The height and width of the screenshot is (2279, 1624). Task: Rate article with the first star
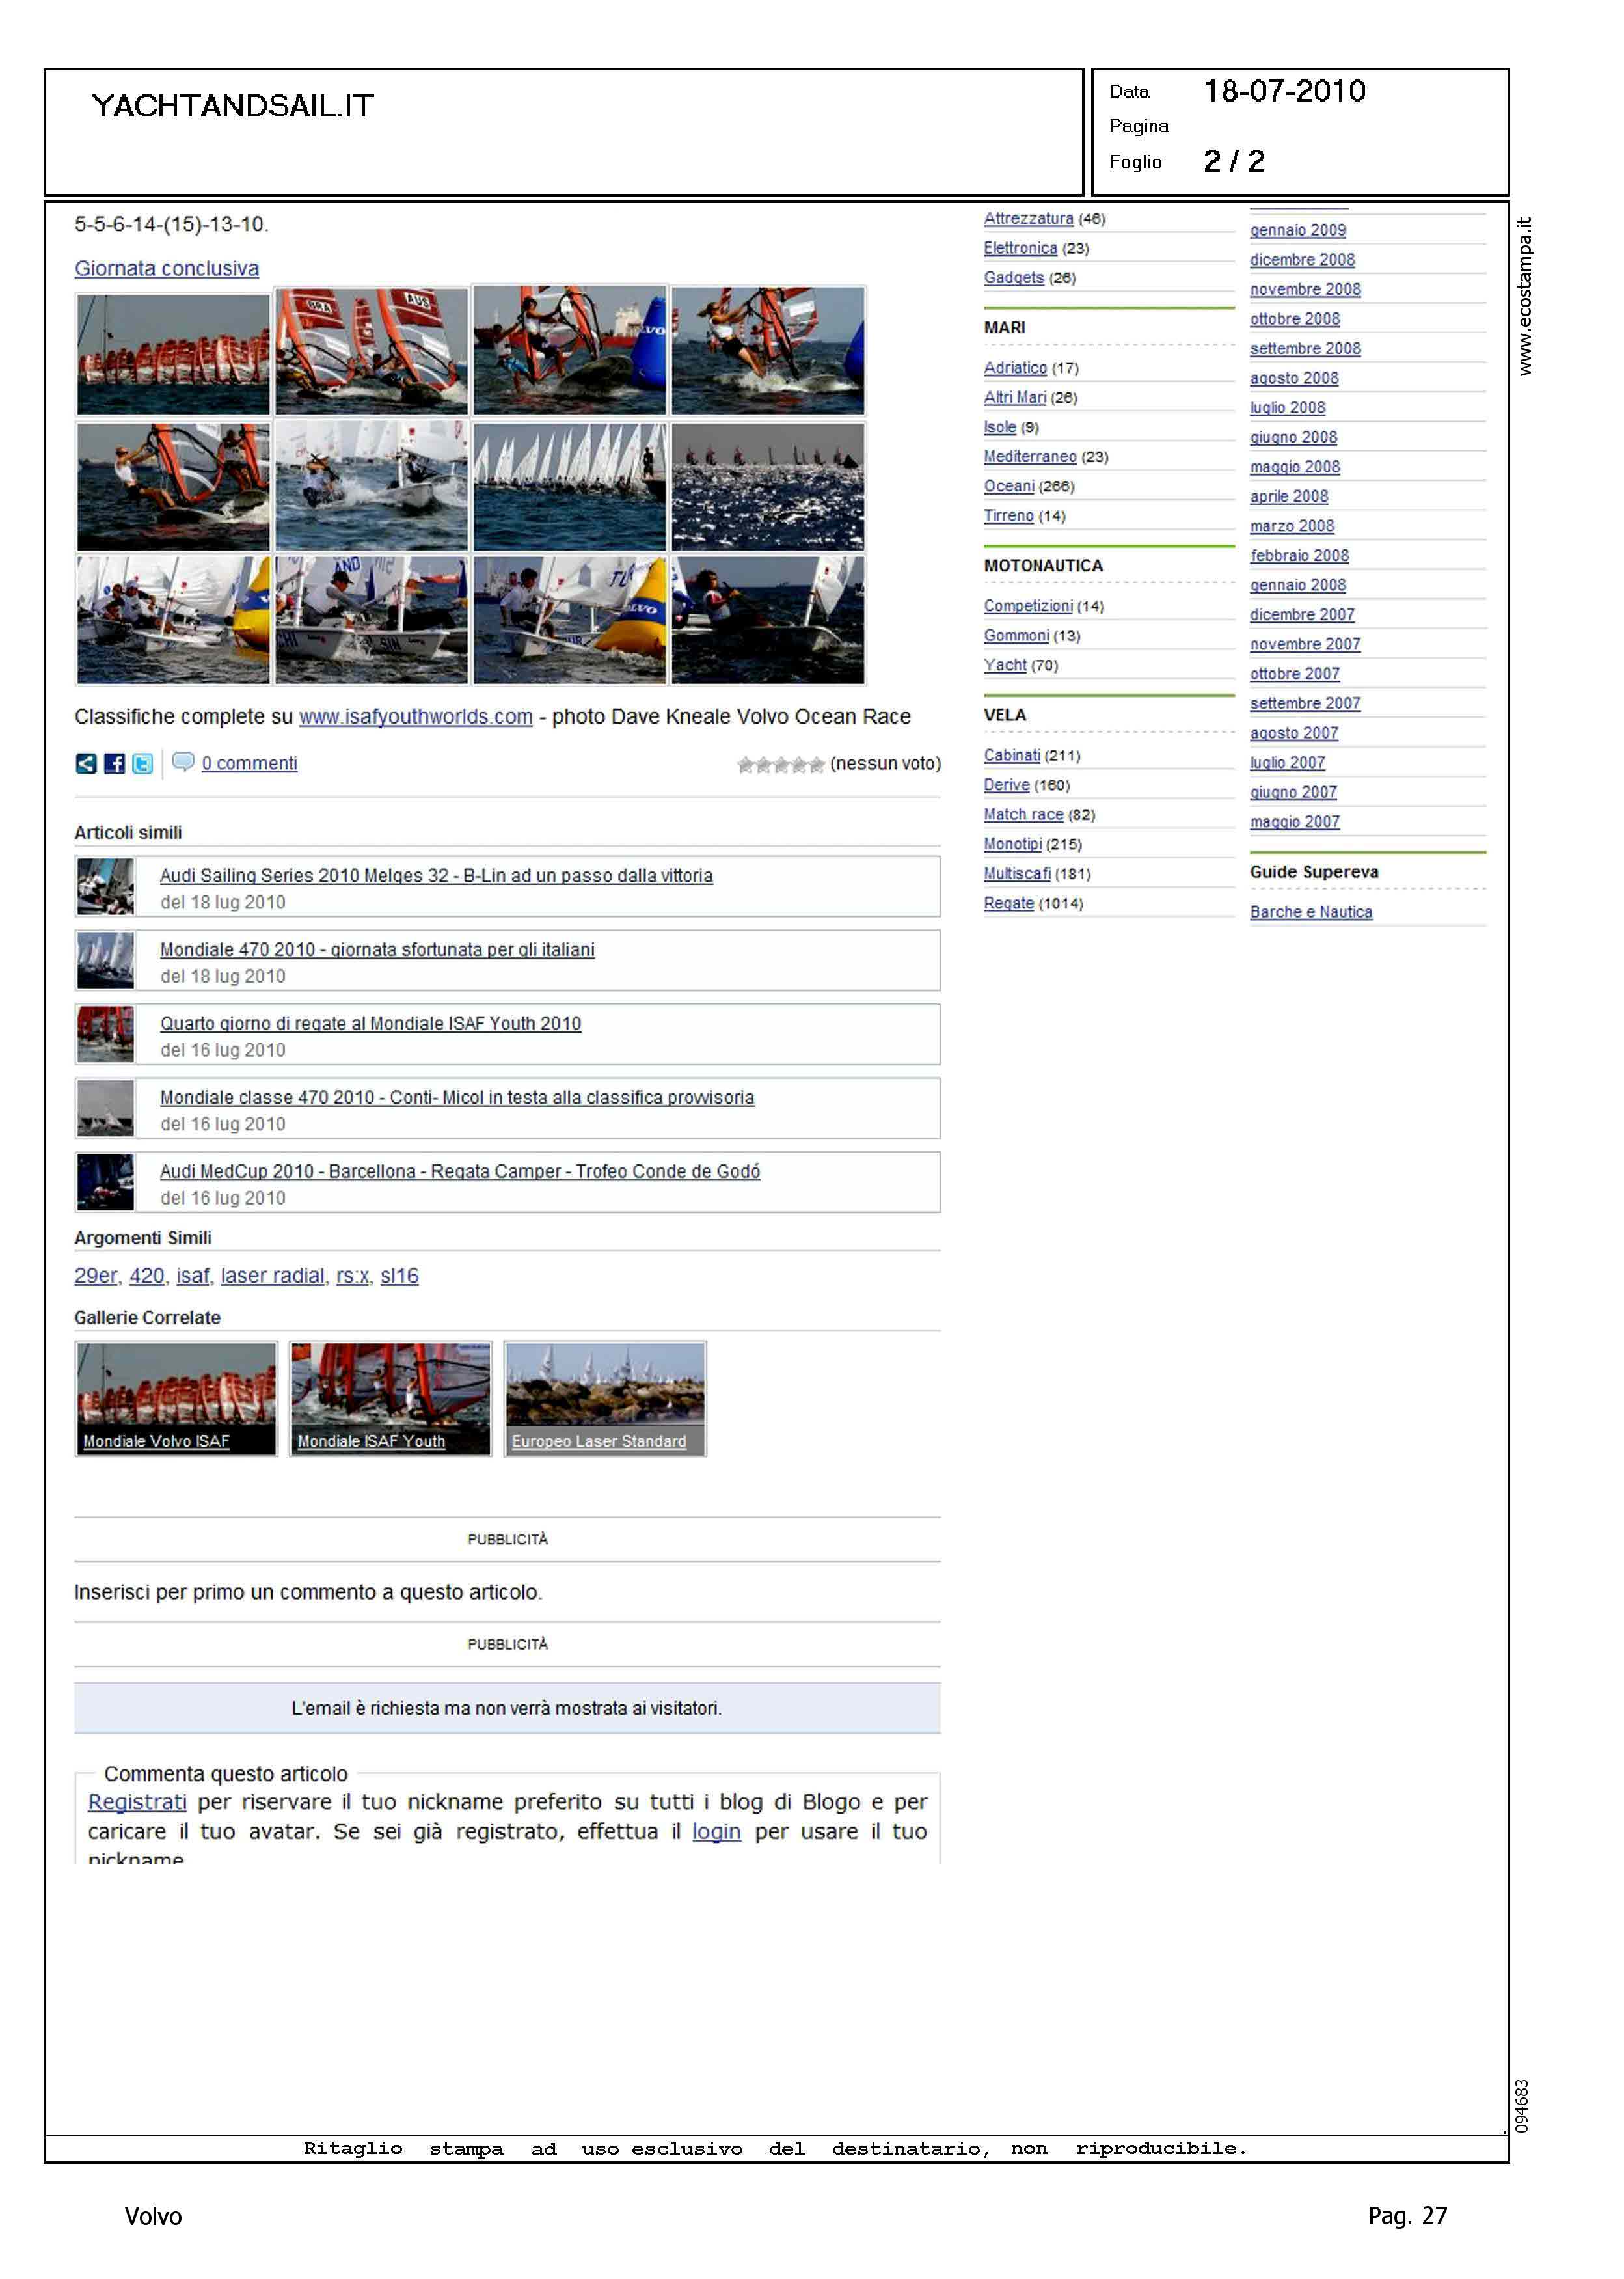[x=745, y=765]
